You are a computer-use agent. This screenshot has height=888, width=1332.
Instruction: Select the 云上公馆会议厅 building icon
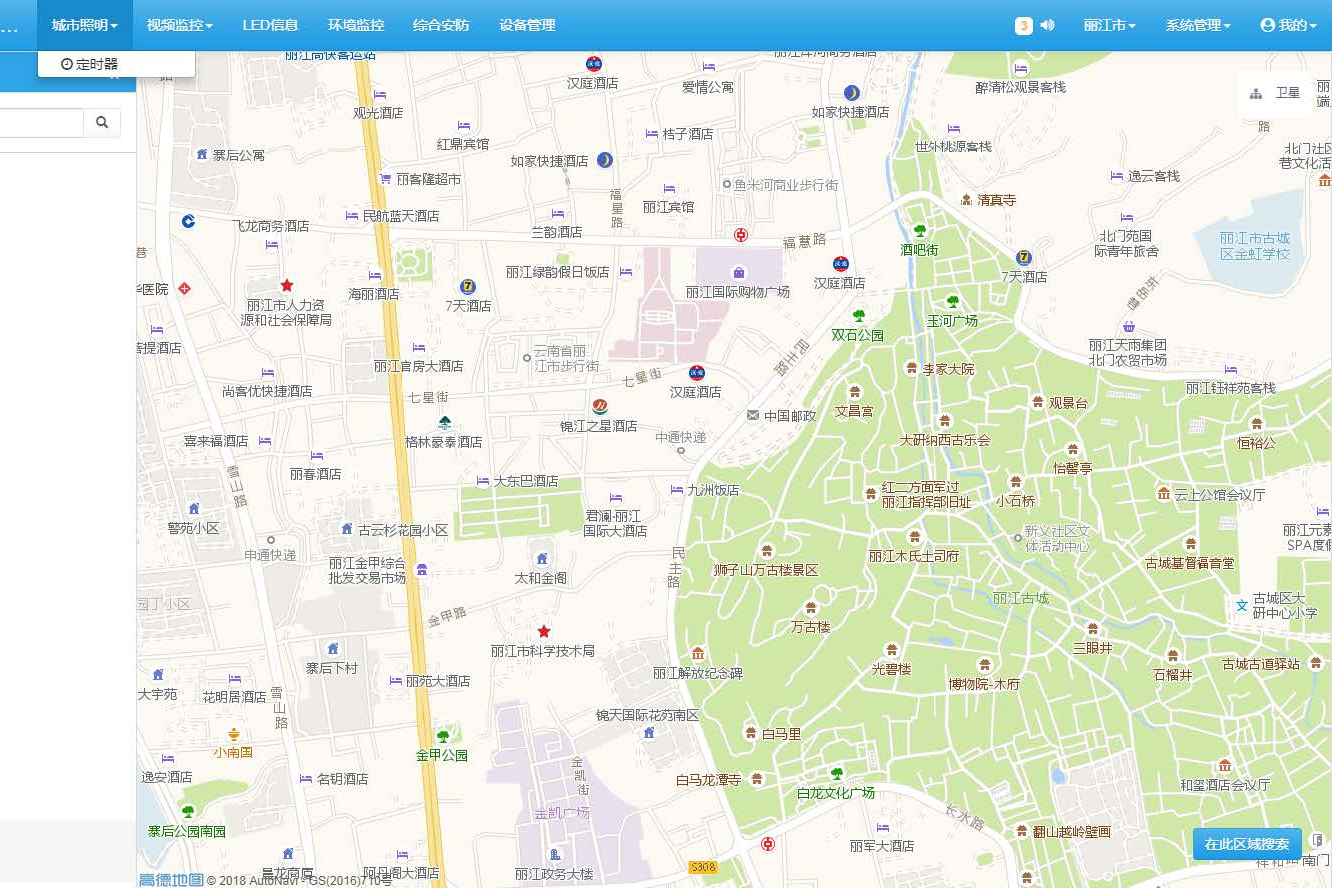click(1163, 493)
